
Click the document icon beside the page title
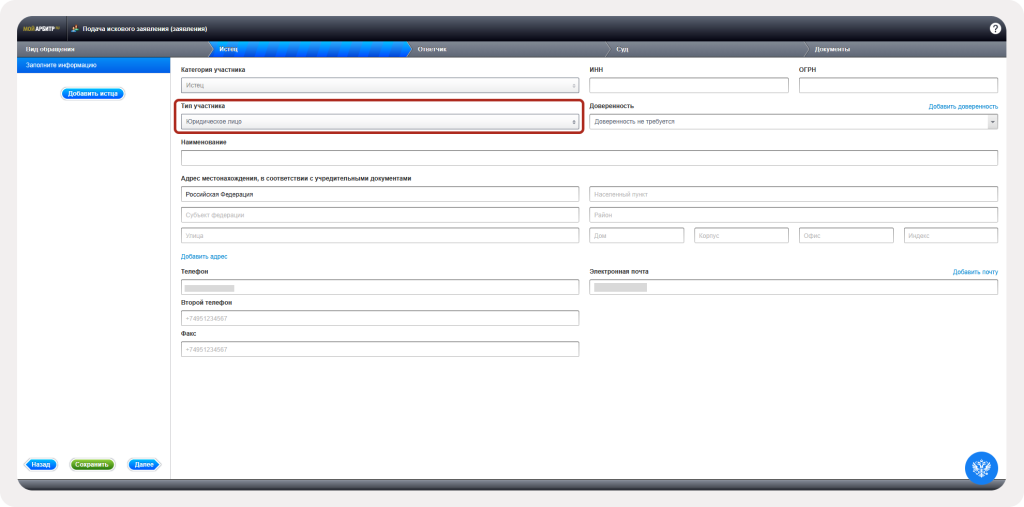75,28
